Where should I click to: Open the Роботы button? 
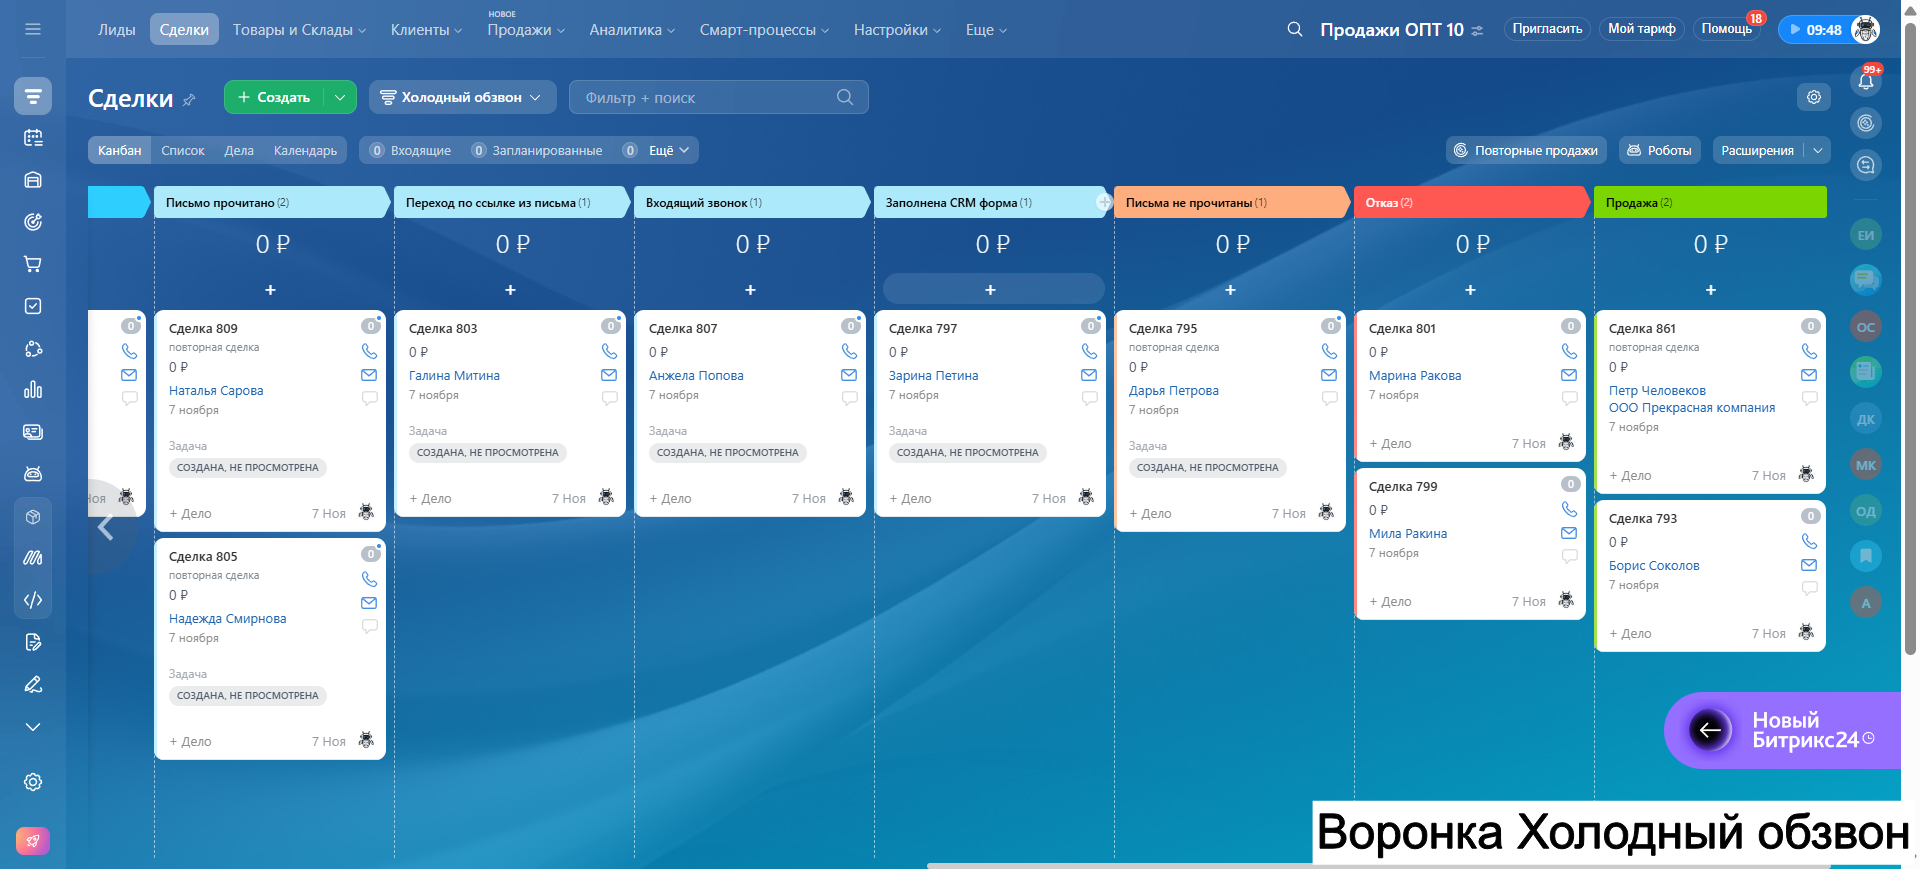point(1660,151)
